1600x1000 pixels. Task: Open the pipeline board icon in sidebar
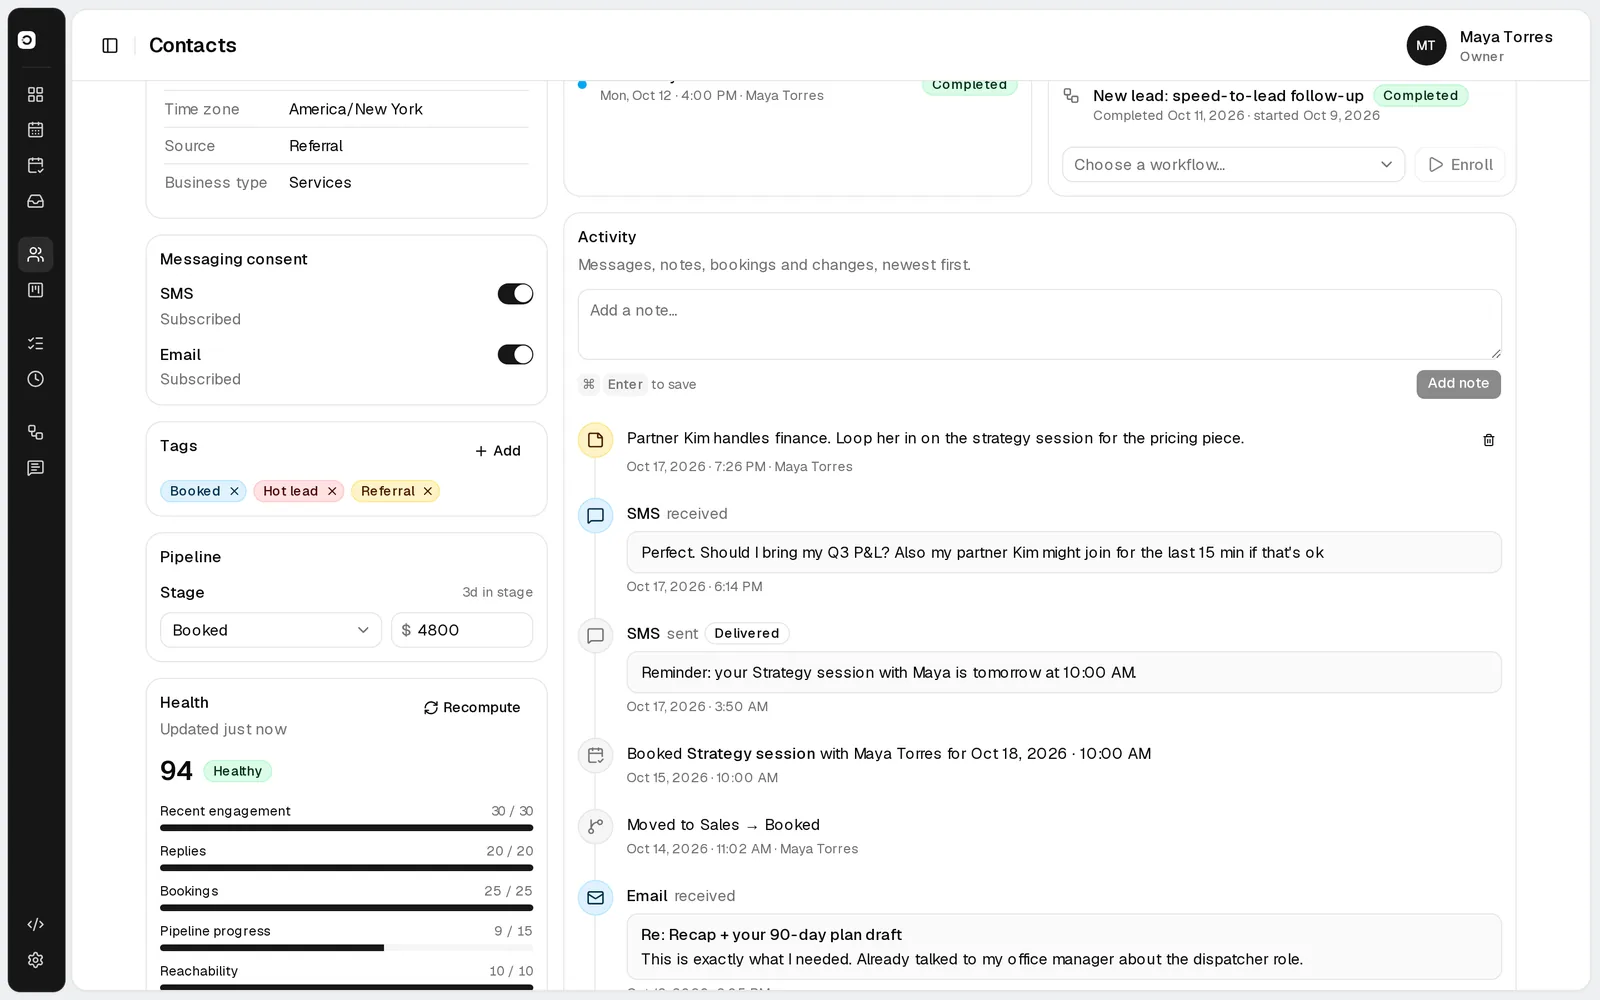(x=36, y=290)
